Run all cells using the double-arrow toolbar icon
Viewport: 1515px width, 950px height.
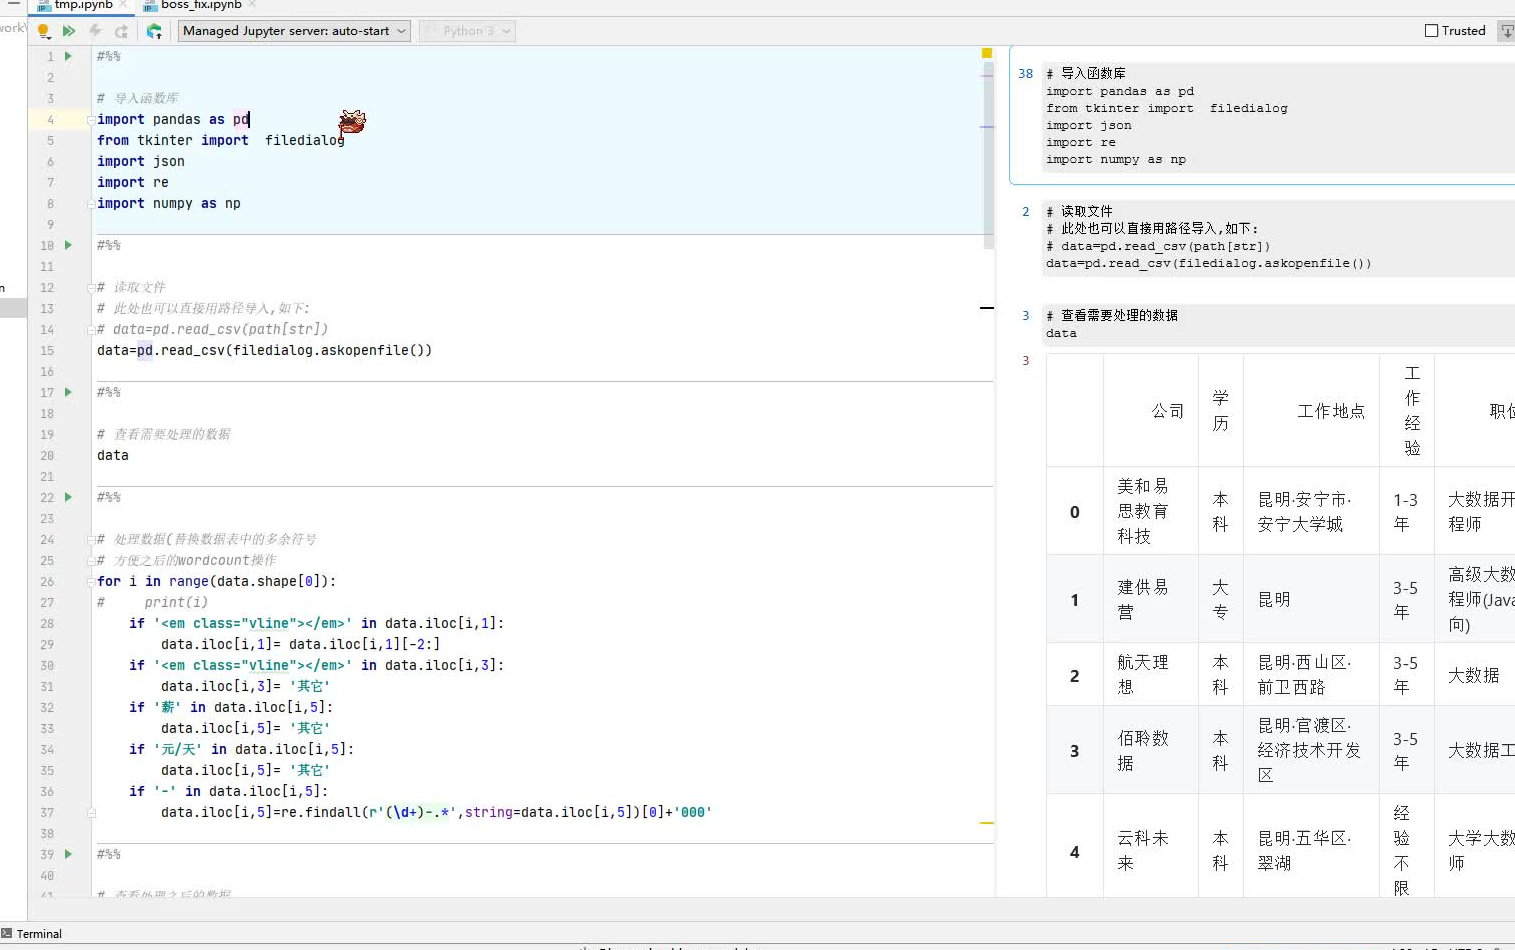tap(69, 31)
